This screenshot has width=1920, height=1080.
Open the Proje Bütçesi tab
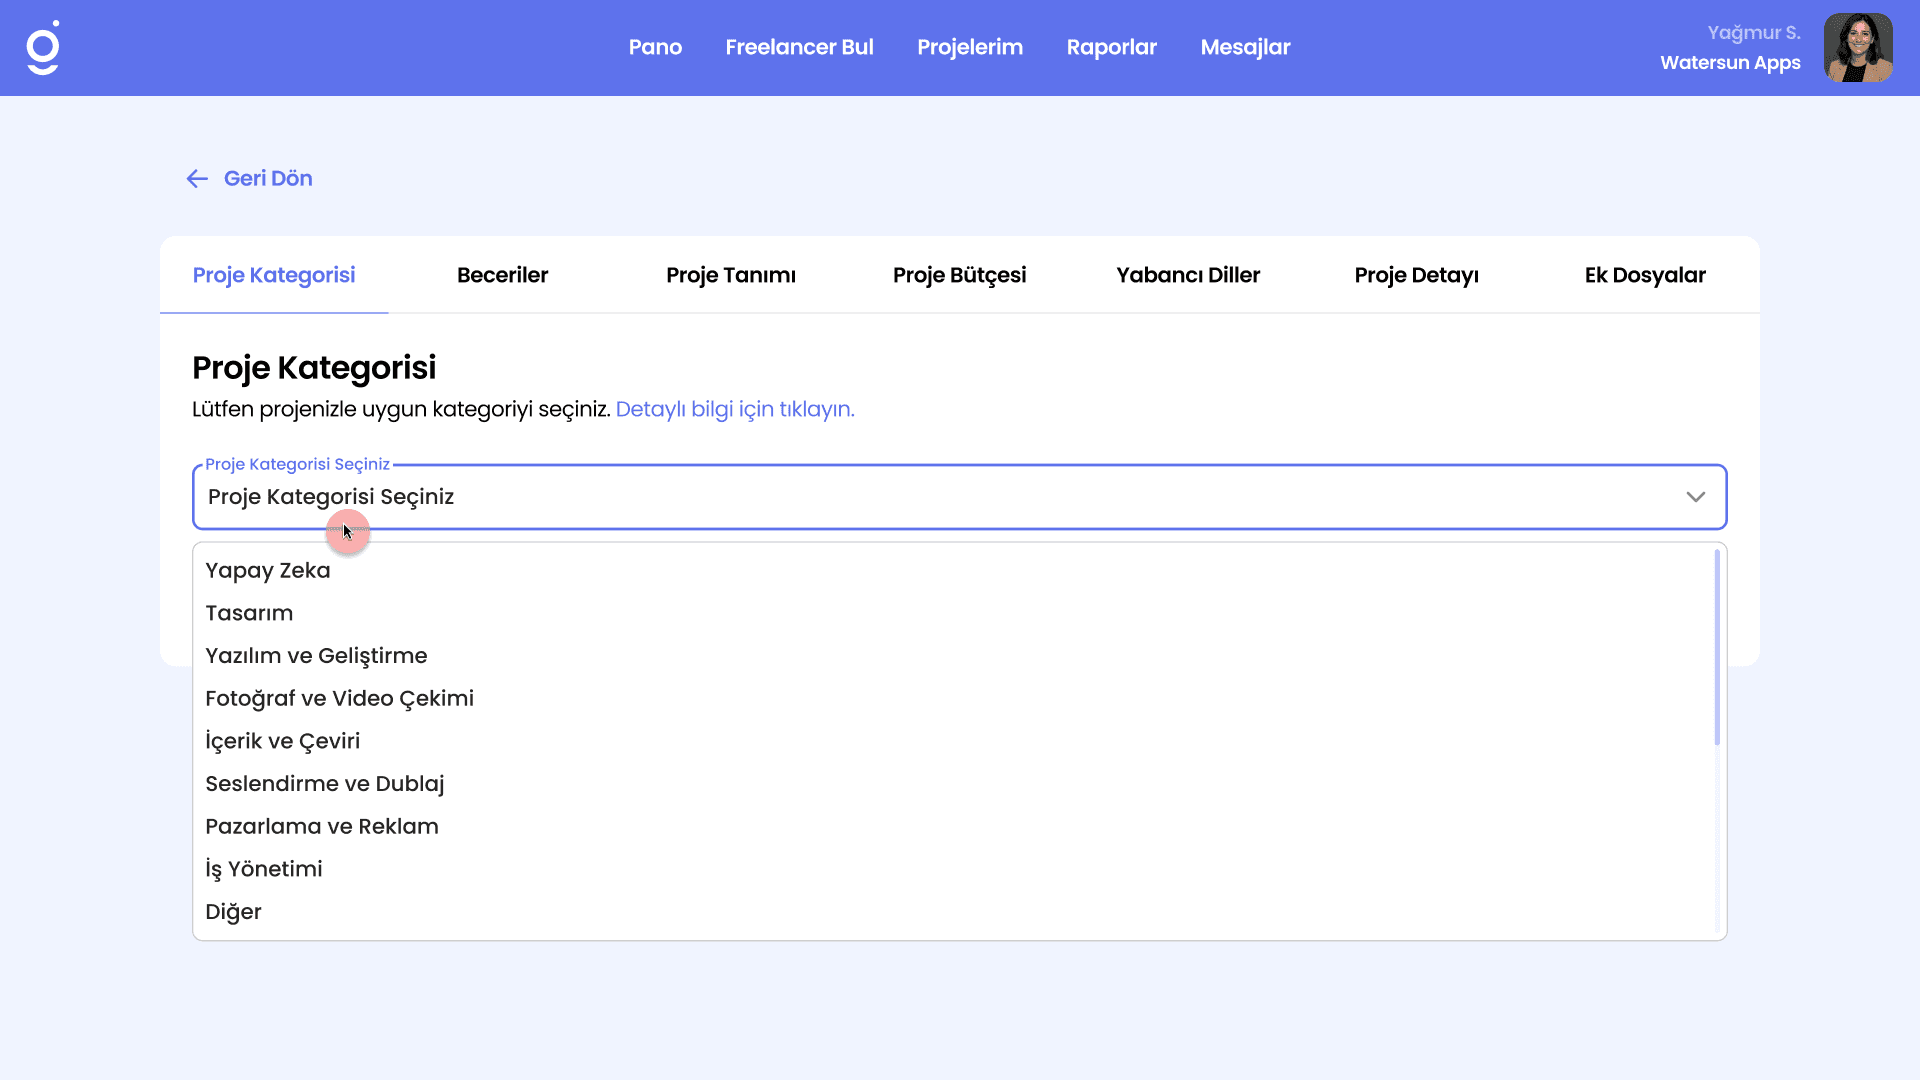point(959,275)
